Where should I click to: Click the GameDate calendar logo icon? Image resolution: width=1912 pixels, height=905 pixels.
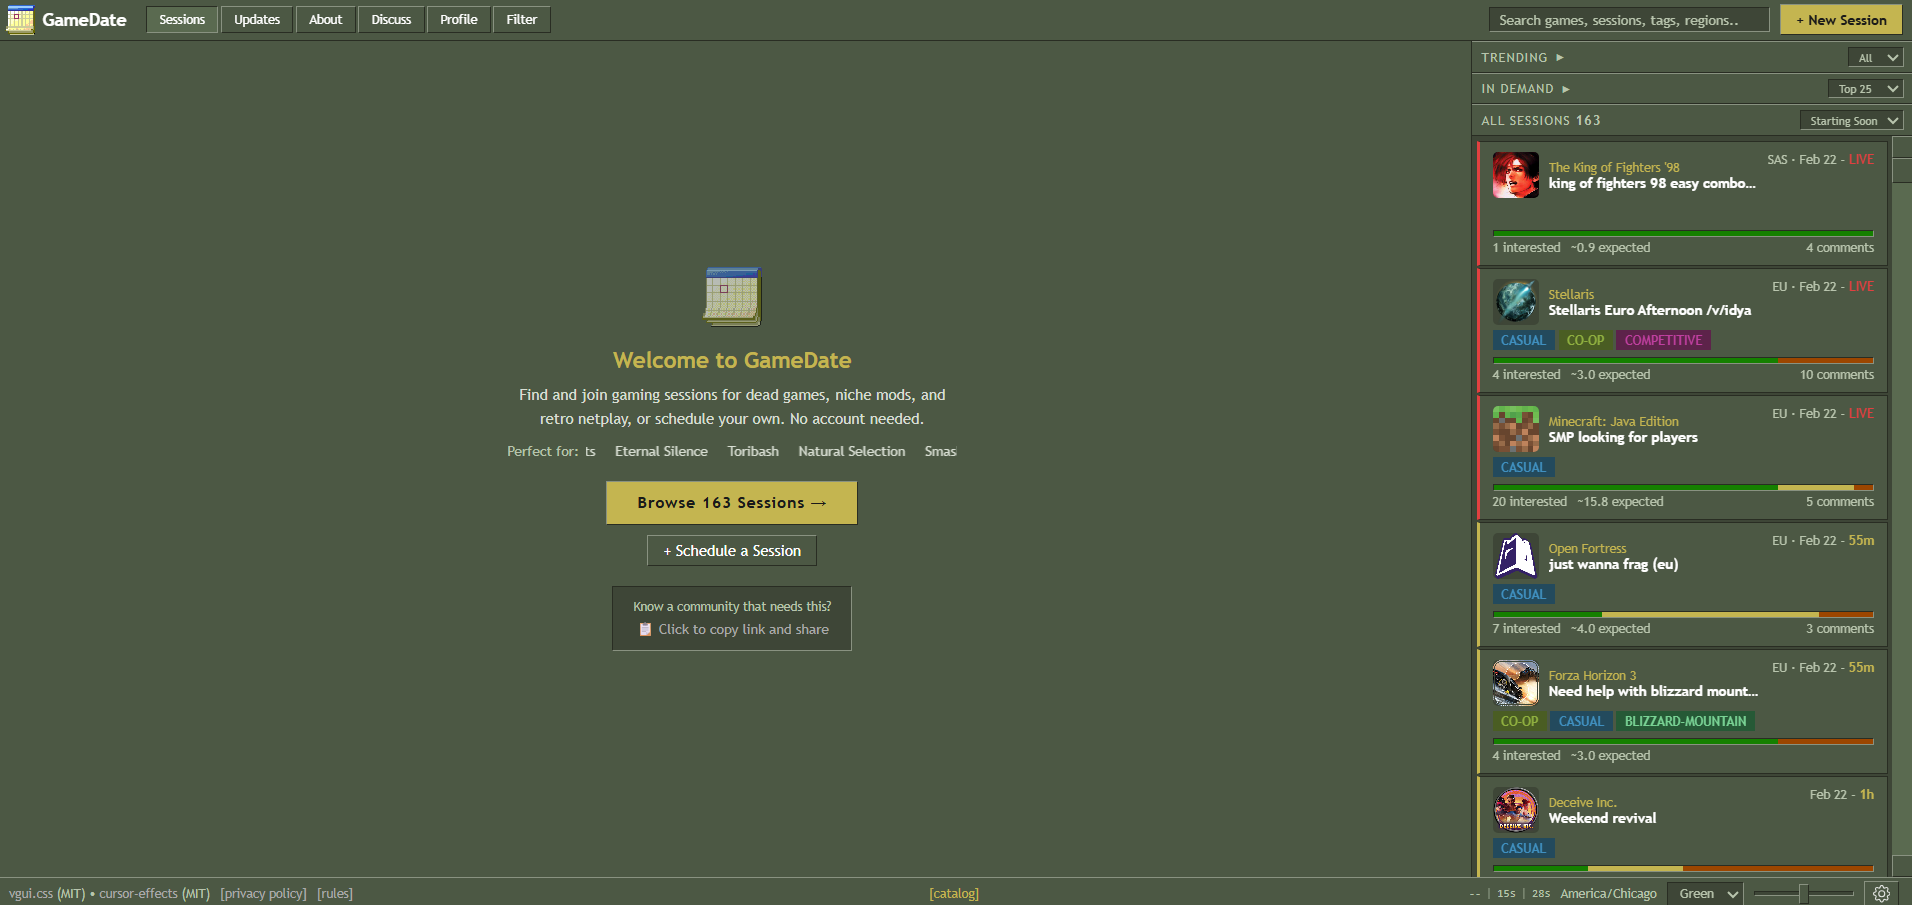[x=20, y=20]
